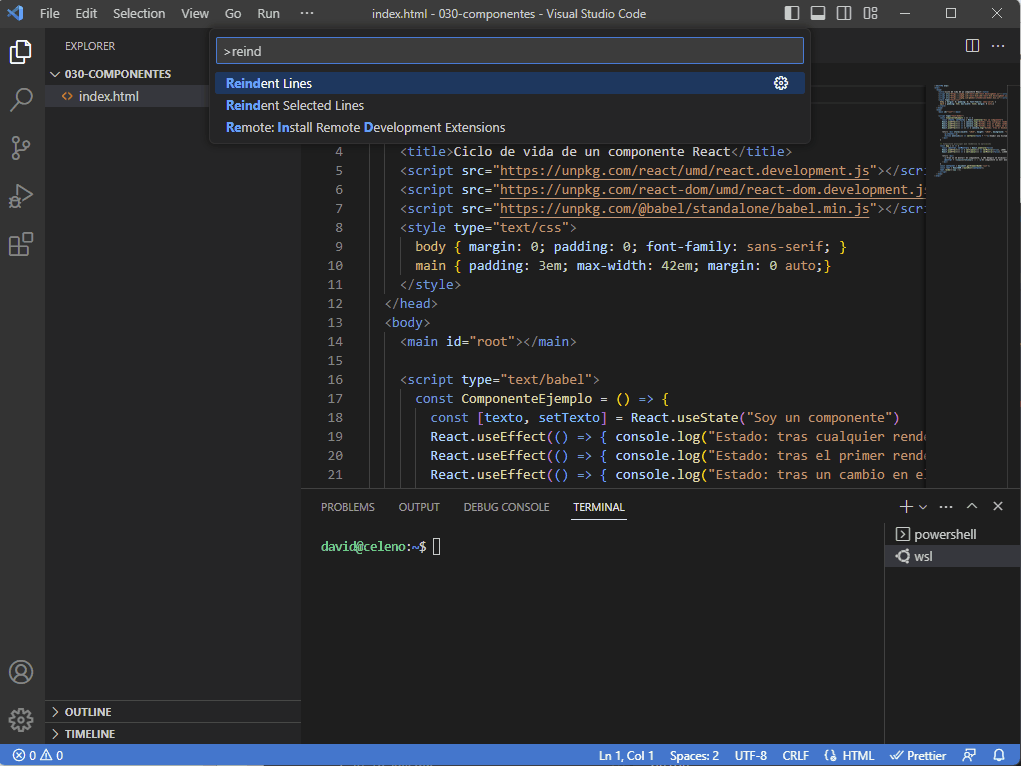The height and width of the screenshot is (766, 1021).
Task: Expand the TIMELINE section
Action: point(90,734)
